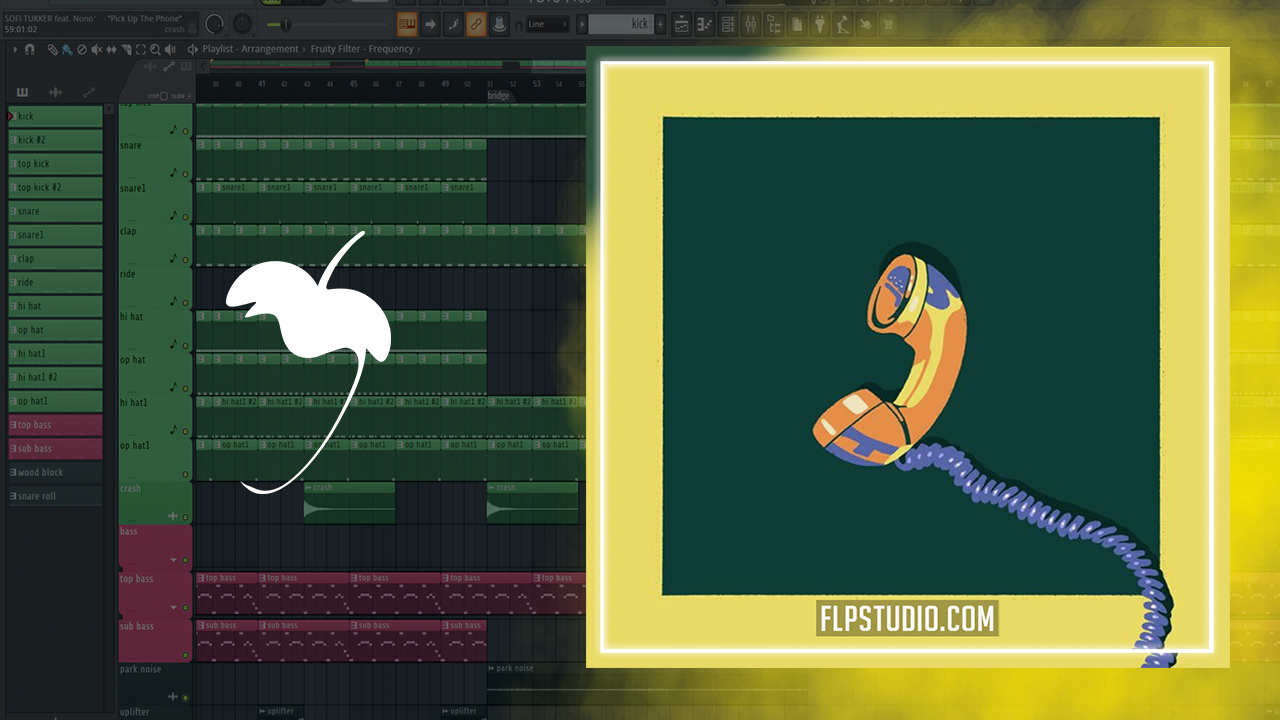Select the Draw pencil tool in the Playlist toolbar

(52, 49)
